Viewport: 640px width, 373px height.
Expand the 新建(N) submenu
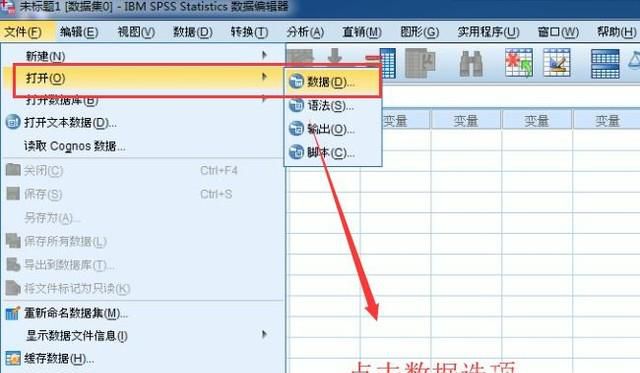143,56
